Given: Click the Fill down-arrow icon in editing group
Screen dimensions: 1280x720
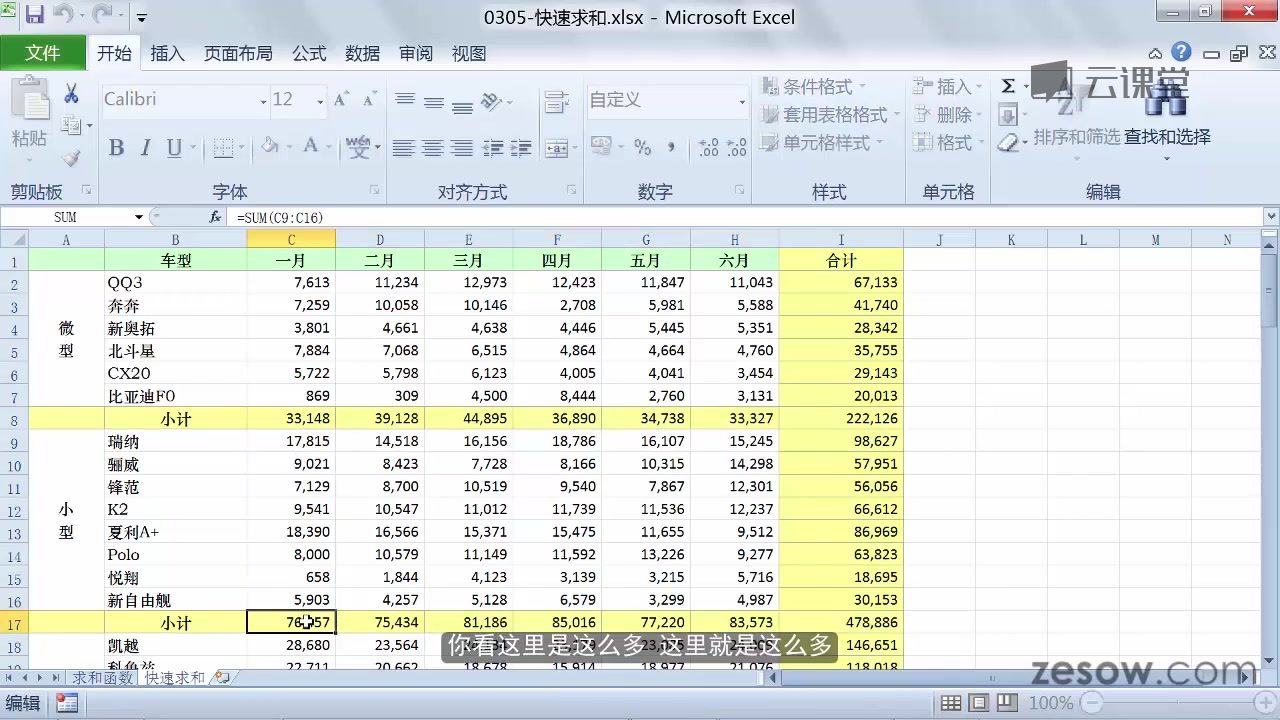Looking at the screenshot, I should pyautogui.click(x=1008, y=115).
